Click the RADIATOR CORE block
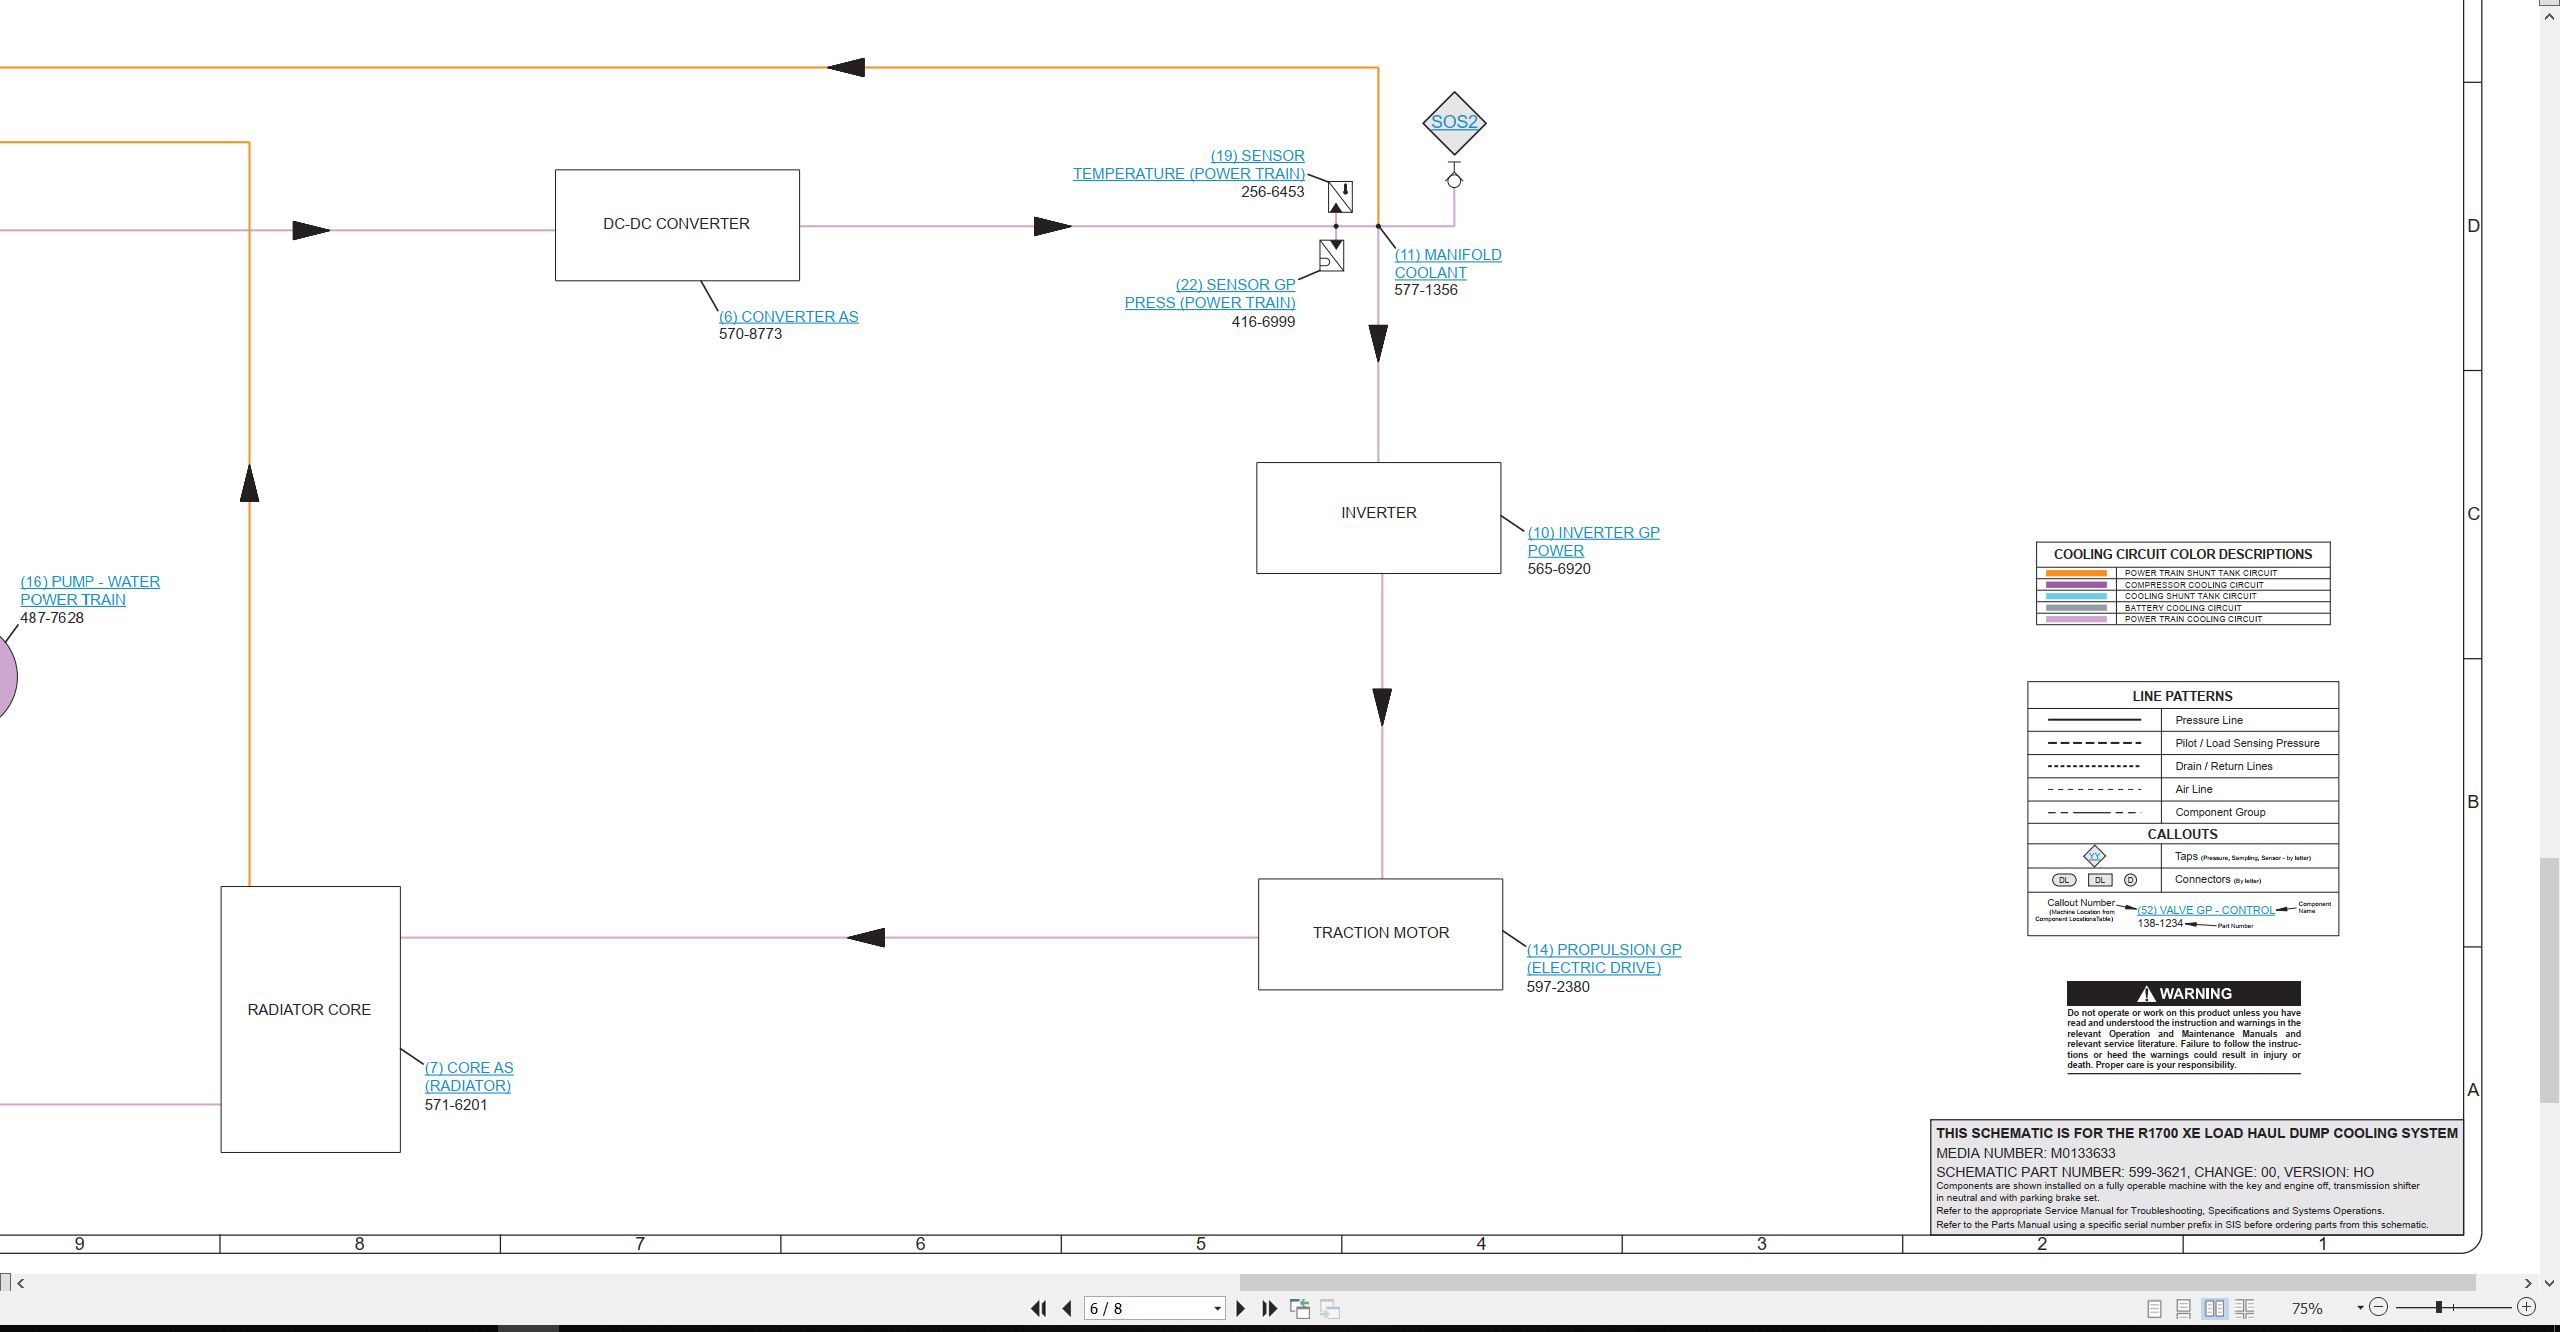This screenshot has width=2560, height=1332. tap(310, 1019)
